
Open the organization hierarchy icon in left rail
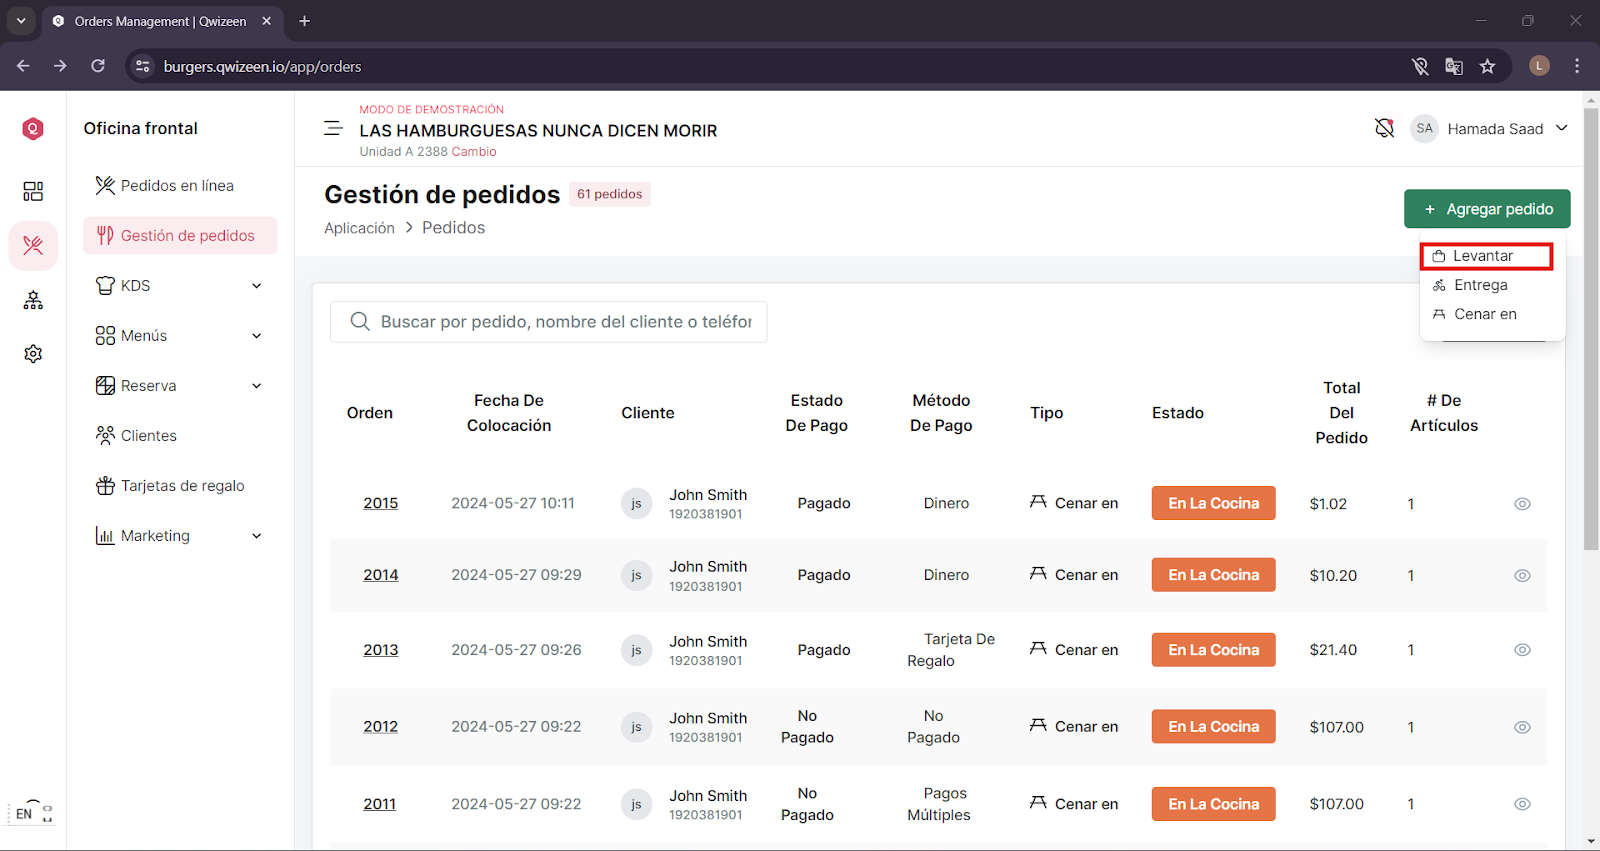click(x=33, y=300)
